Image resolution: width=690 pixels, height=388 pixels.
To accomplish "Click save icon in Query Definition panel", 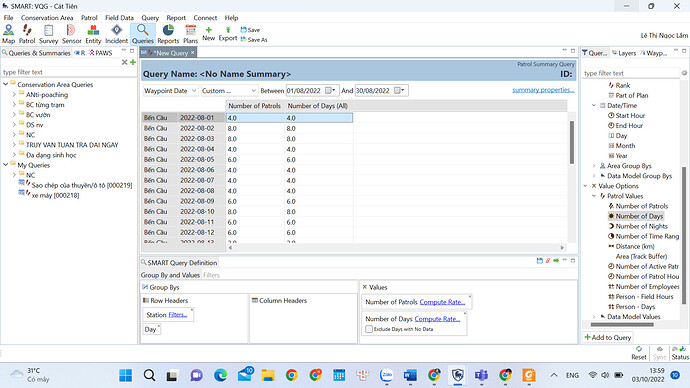I will tap(540, 261).
